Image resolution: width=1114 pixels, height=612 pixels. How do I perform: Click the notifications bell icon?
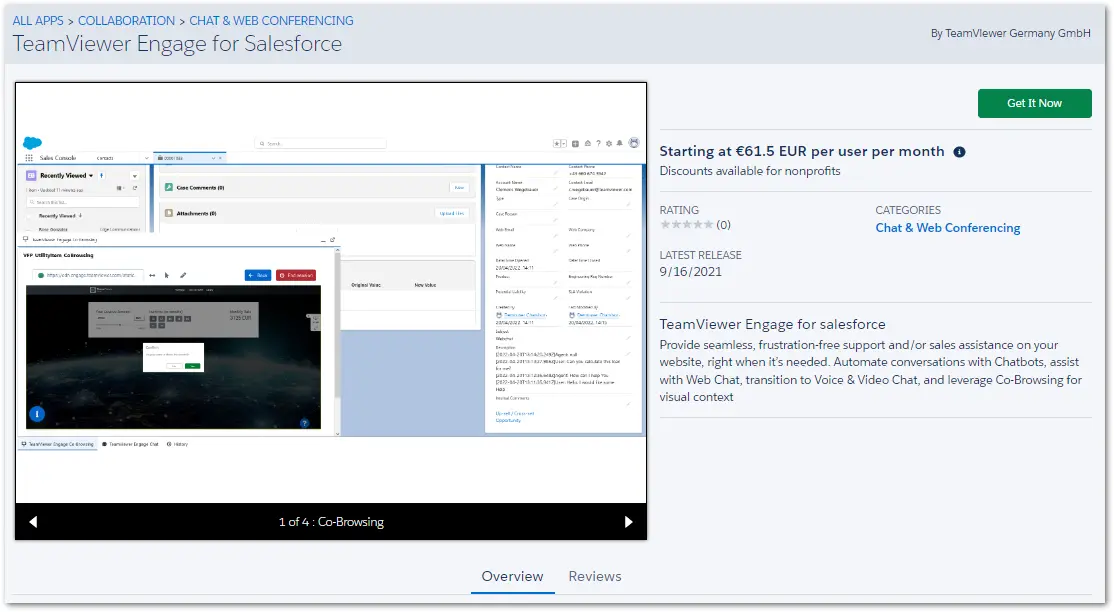(620, 144)
